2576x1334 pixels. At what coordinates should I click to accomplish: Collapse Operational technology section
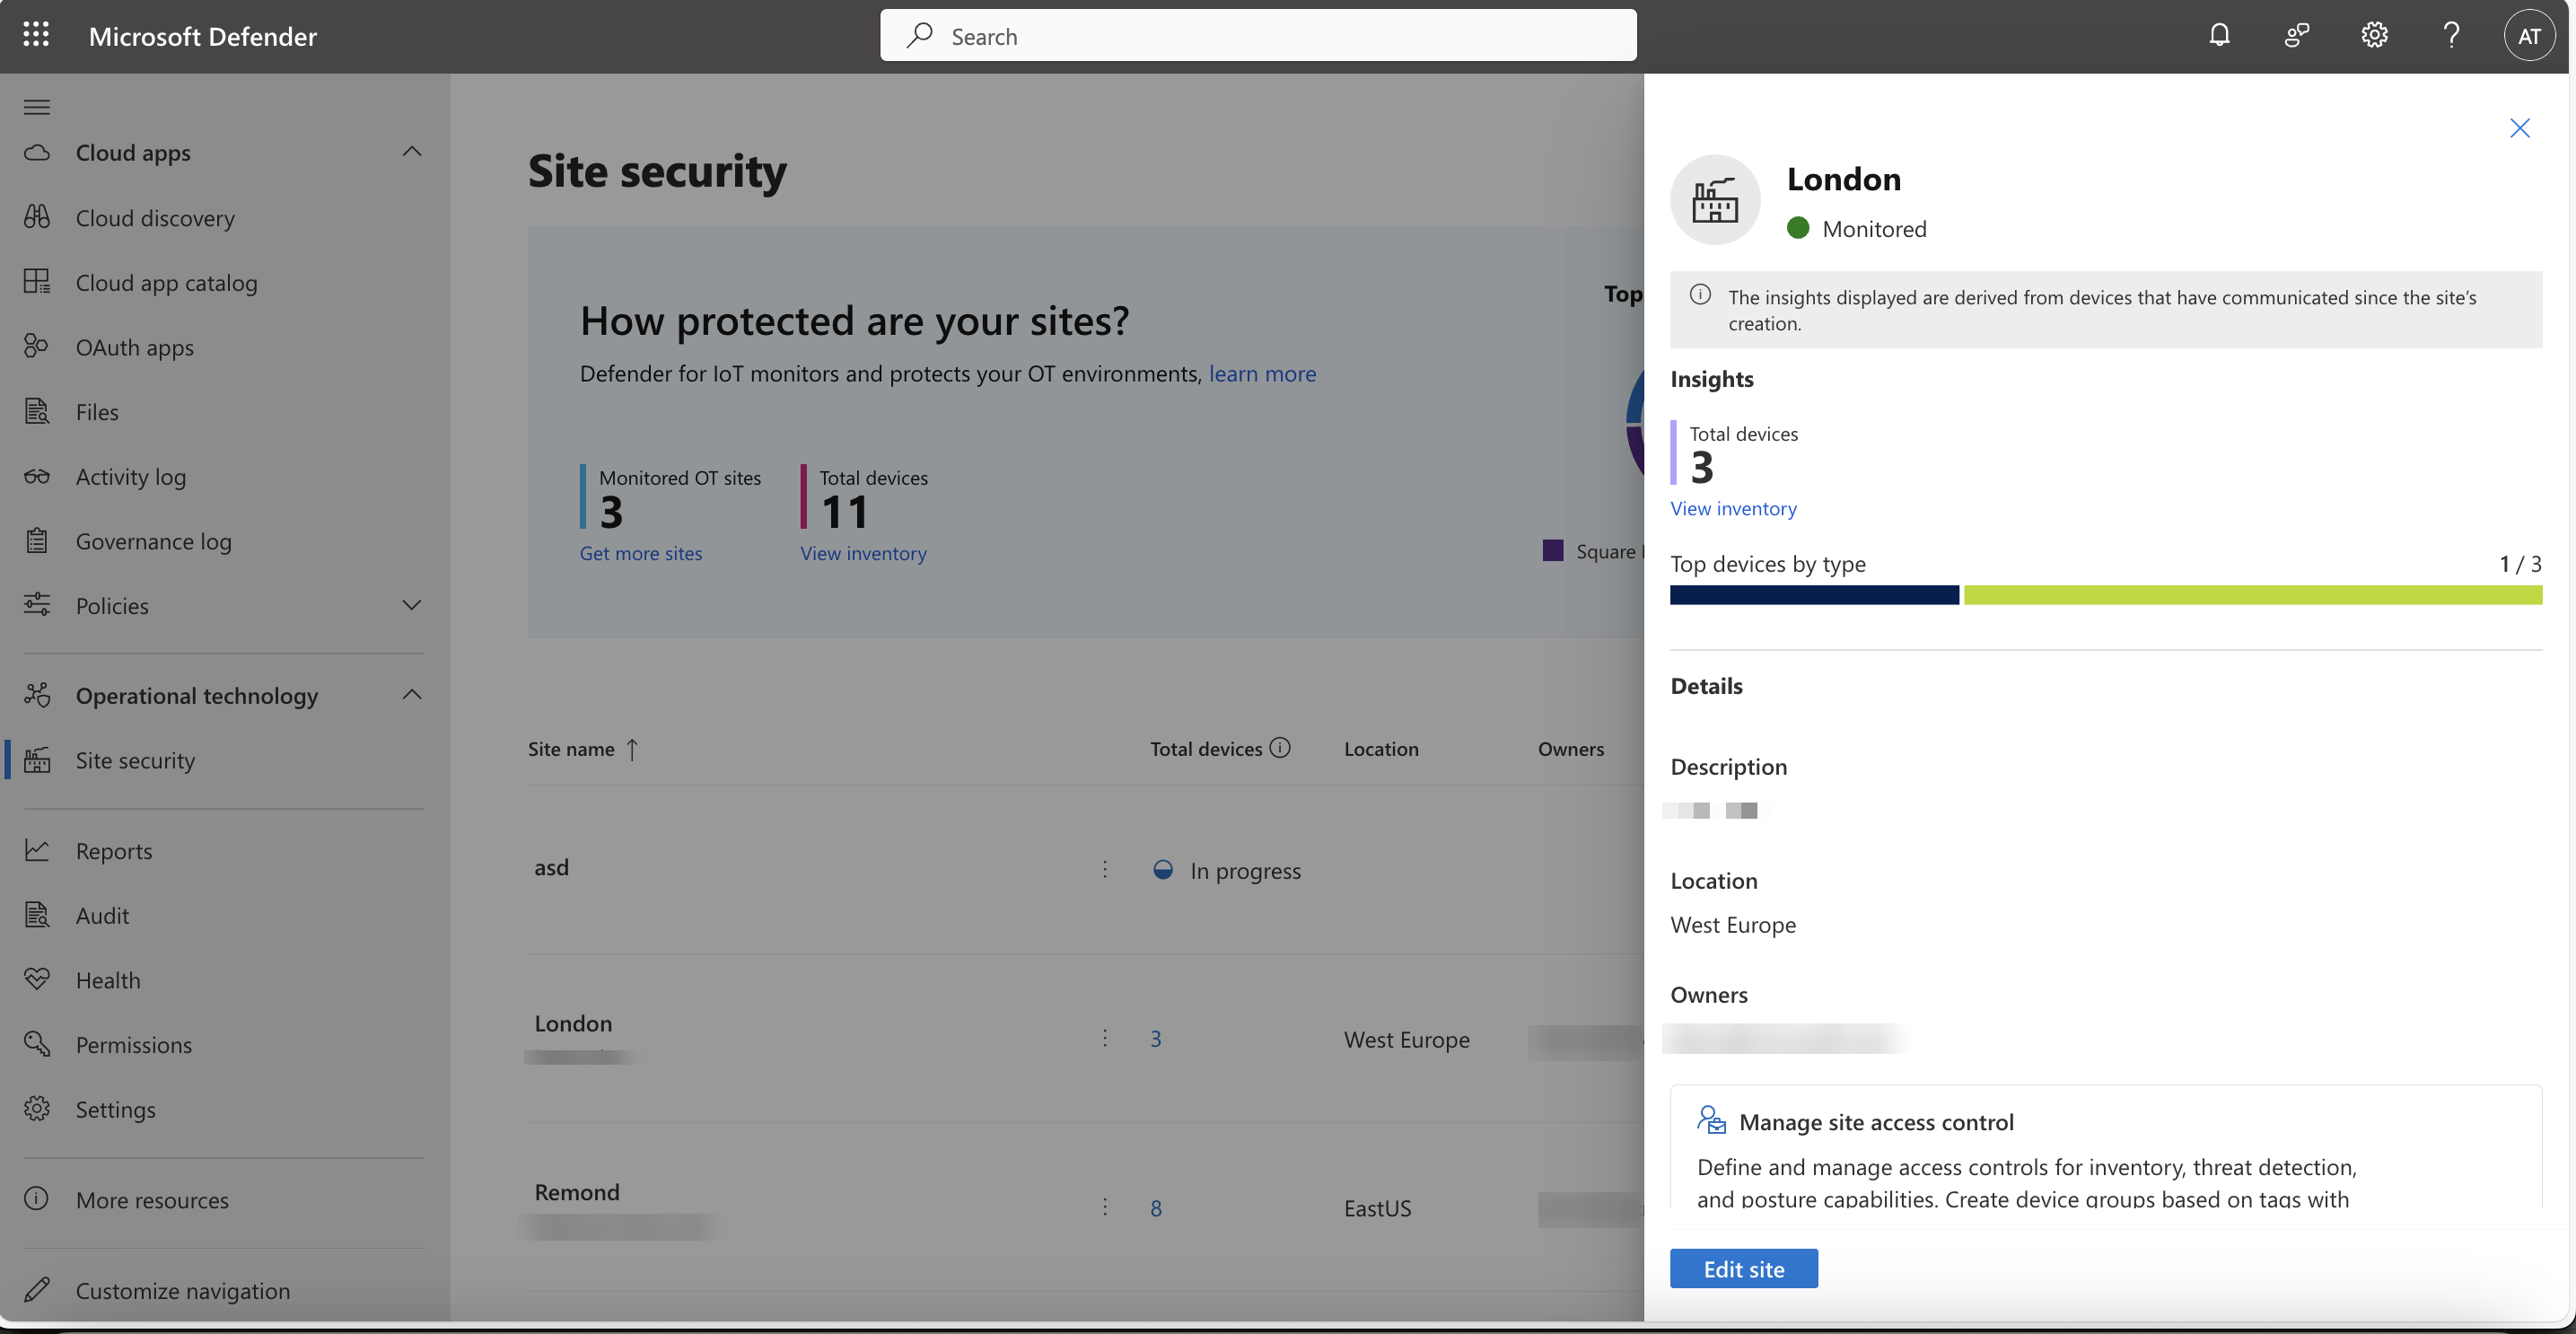[x=411, y=695]
